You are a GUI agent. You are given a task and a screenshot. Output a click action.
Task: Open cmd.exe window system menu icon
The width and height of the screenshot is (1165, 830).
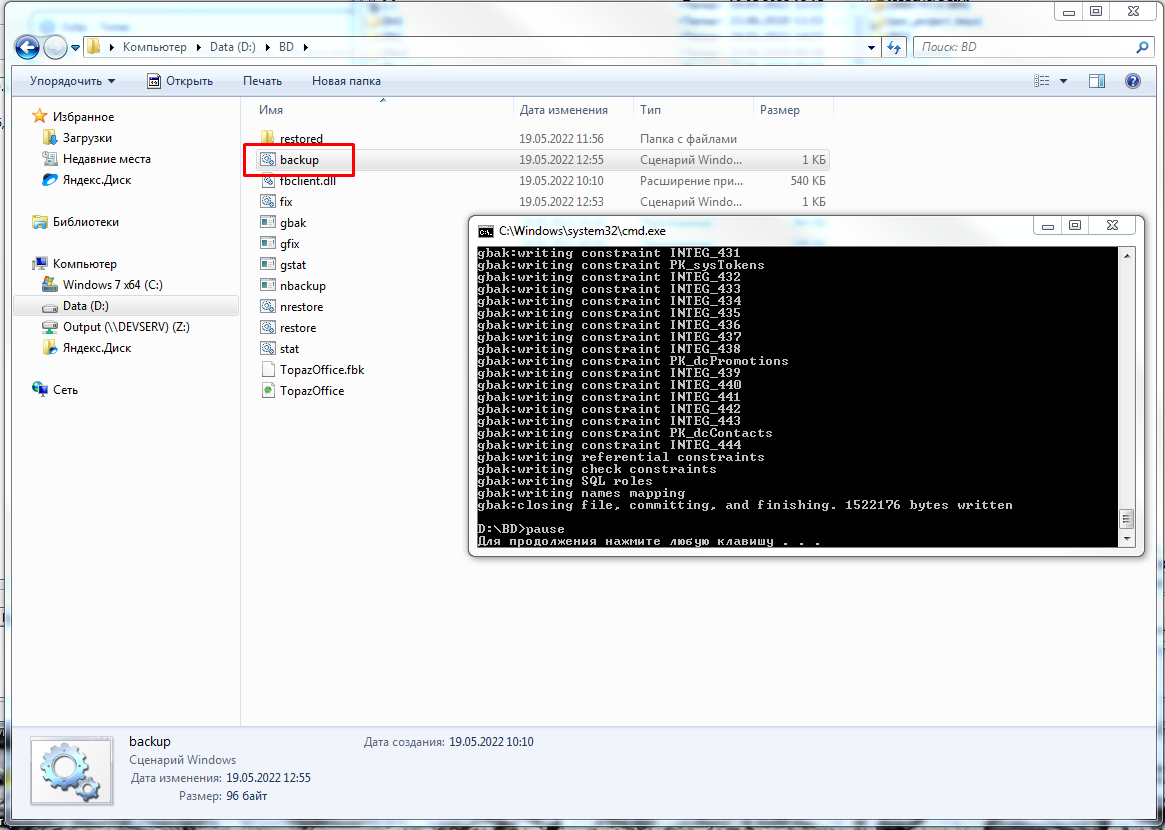[x=485, y=231]
